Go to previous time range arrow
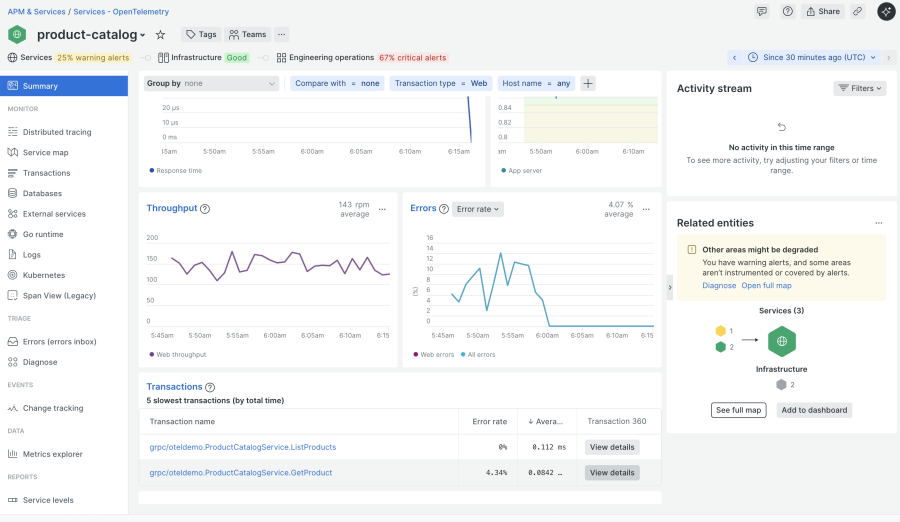The width and height of the screenshot is (900, 522). [x=734, y=57]
